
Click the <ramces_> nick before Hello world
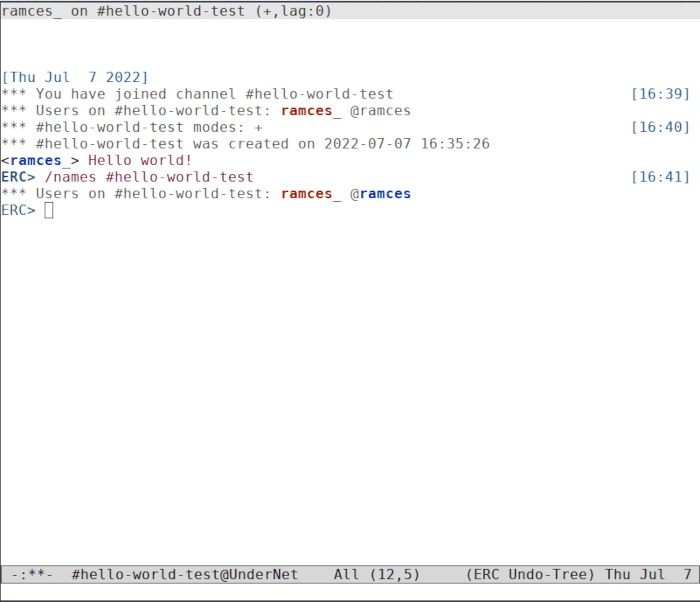tap(40, 160)
